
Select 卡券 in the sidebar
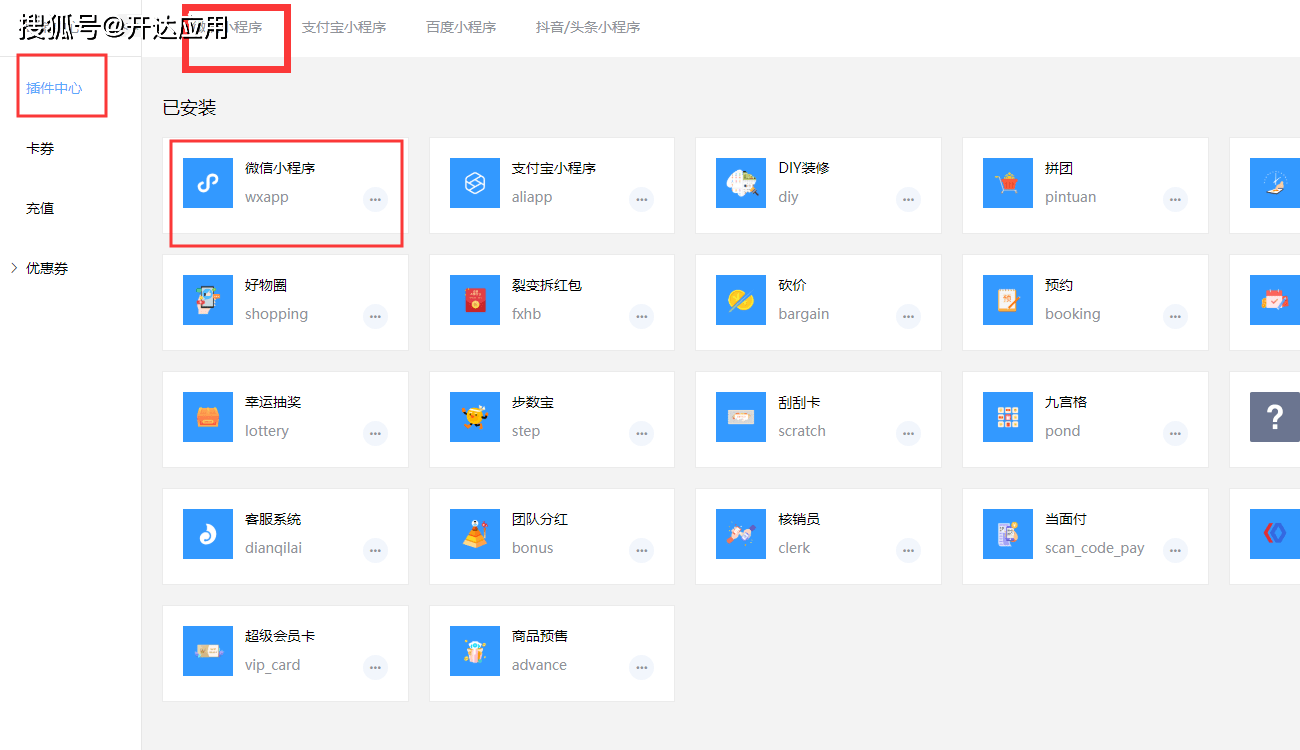40,148
